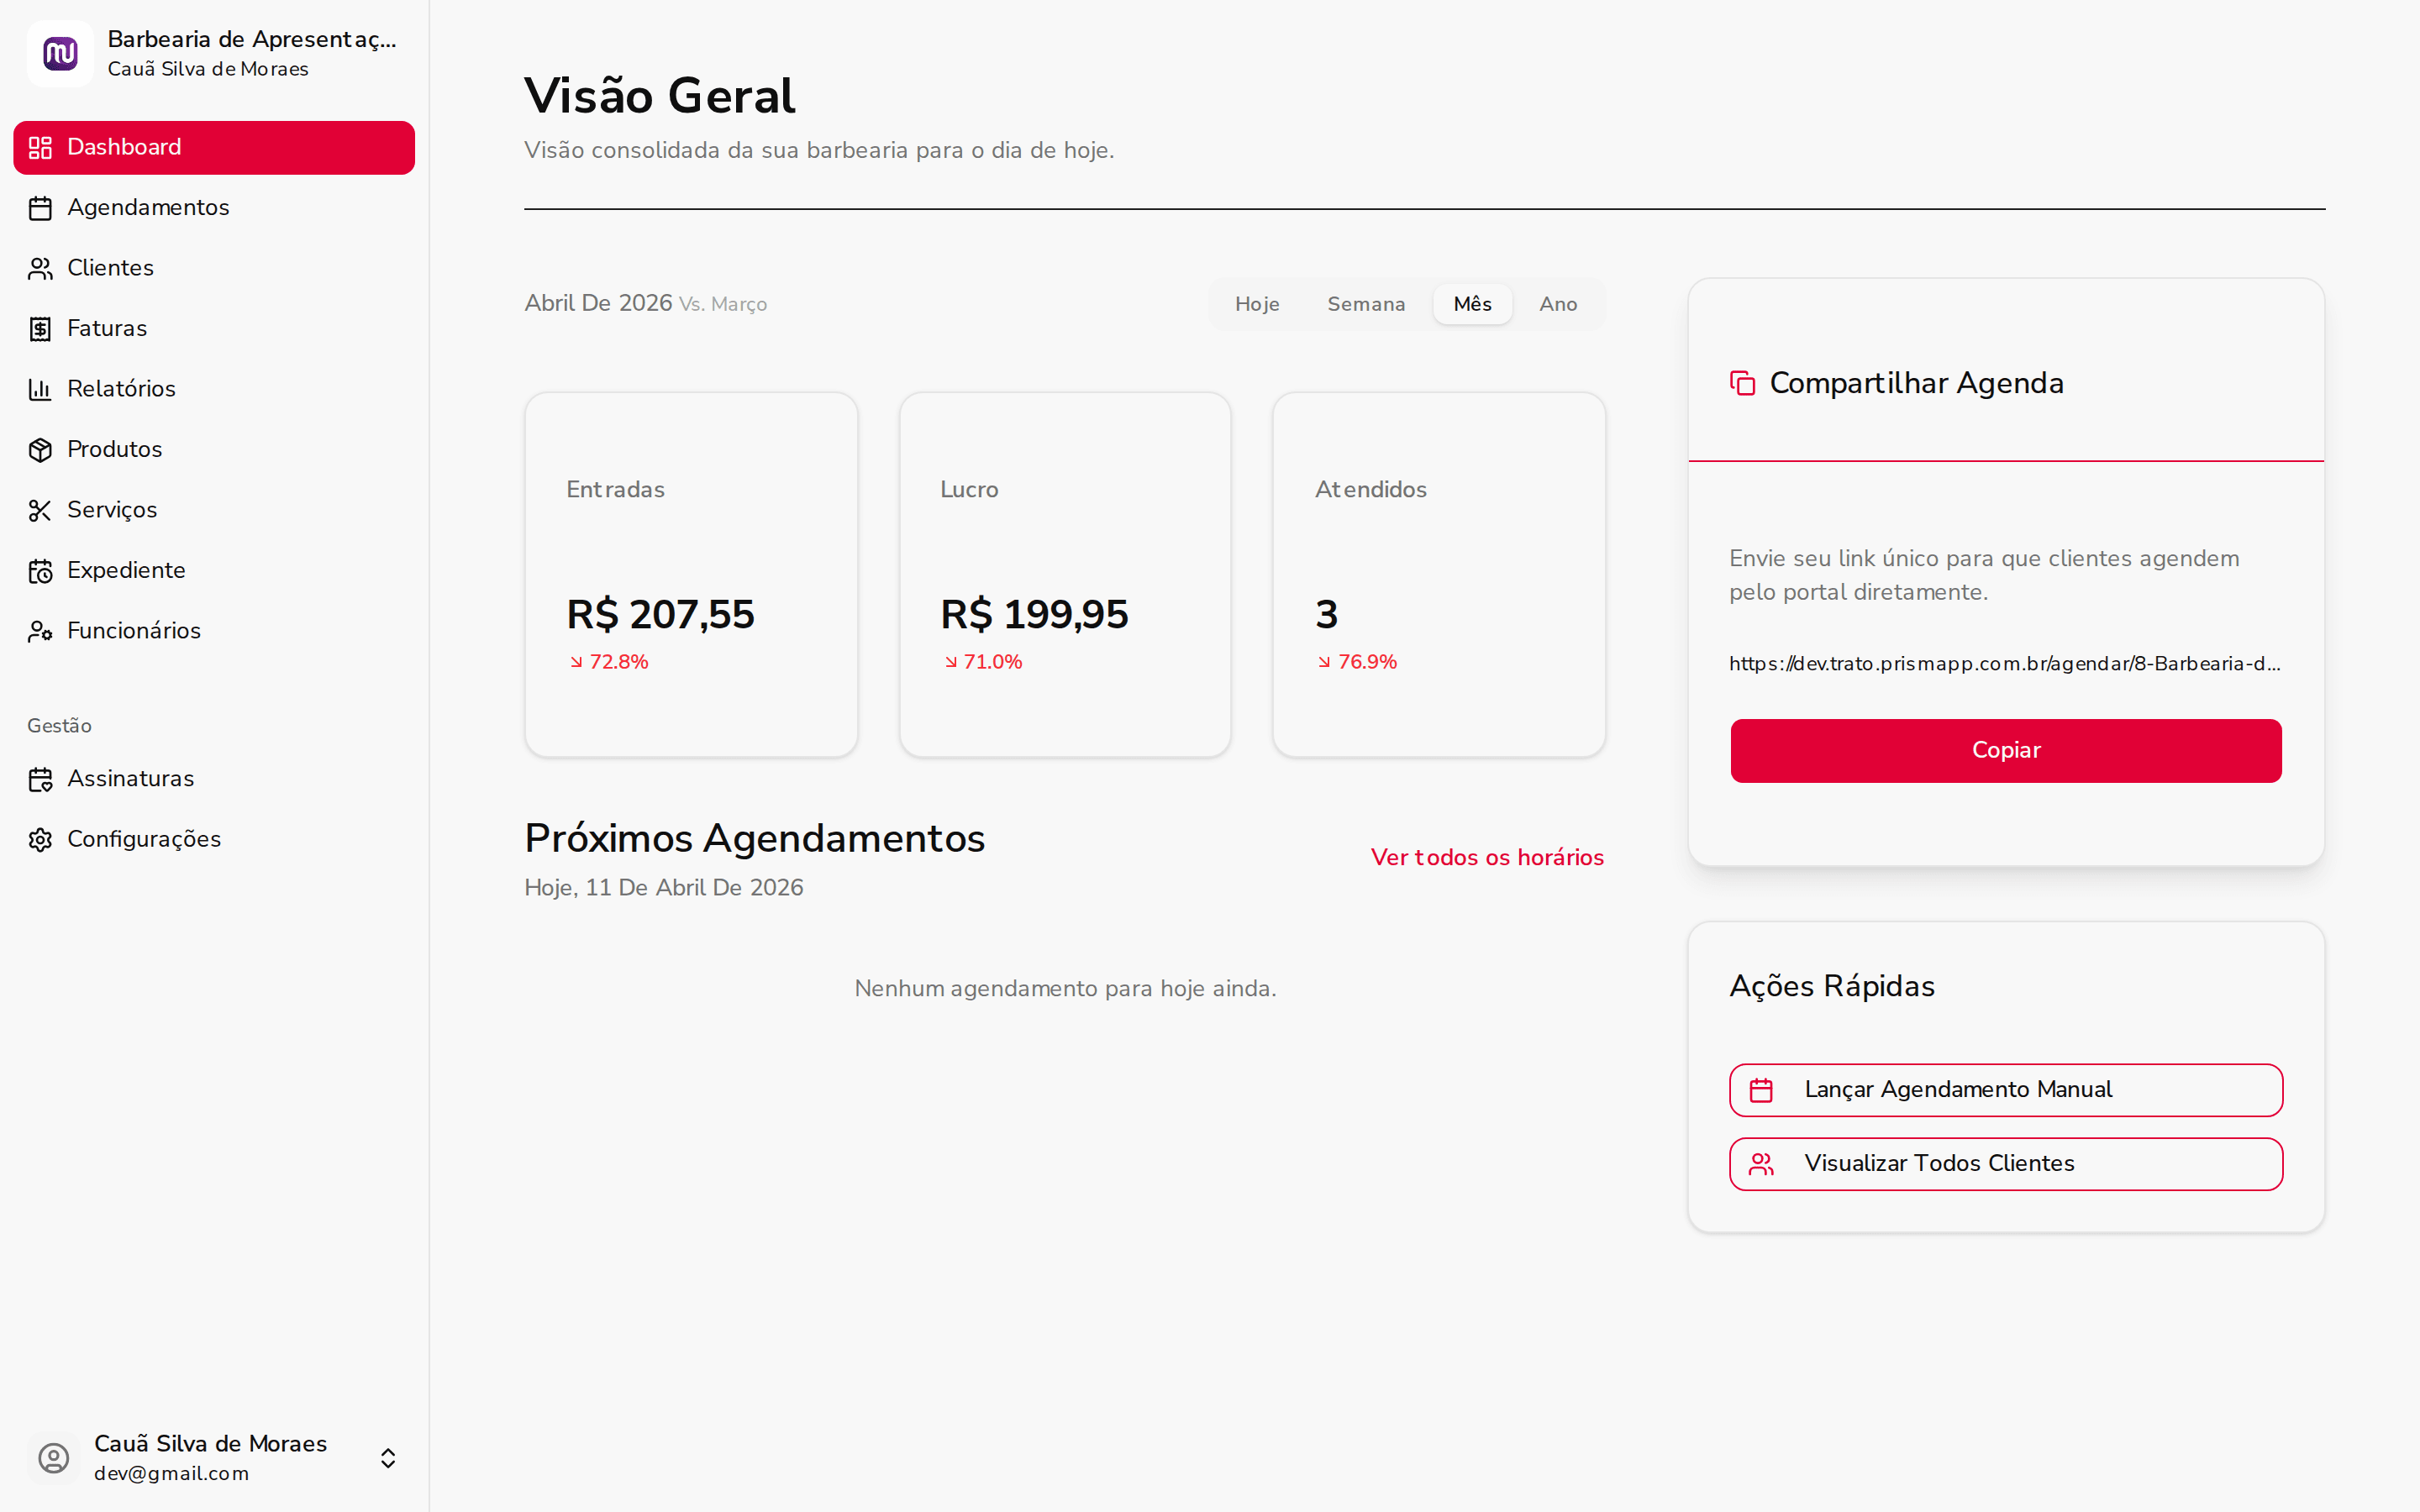Image resolution: width=2420 pixels, height=1512 pixels.
Task: Click the Produtos box icon
Action: 40,450
